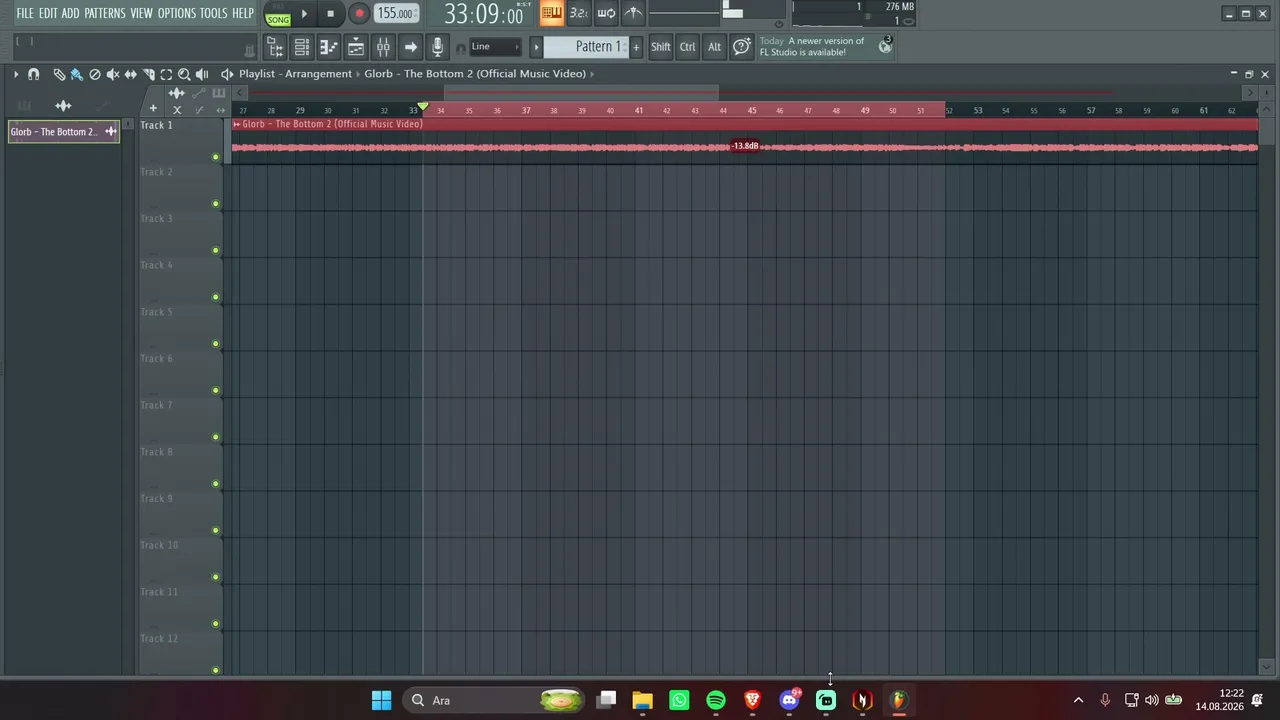Select the Mute tool icon

113,74
